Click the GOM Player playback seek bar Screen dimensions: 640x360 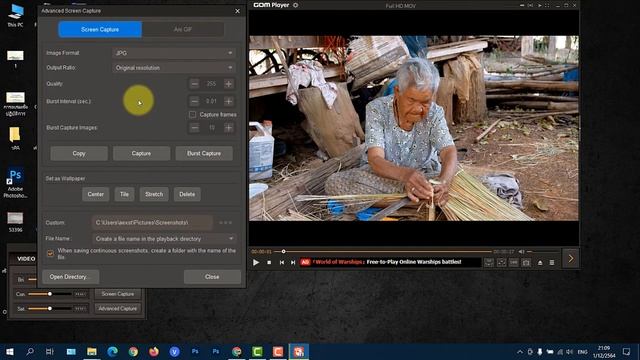click(384, 251)
